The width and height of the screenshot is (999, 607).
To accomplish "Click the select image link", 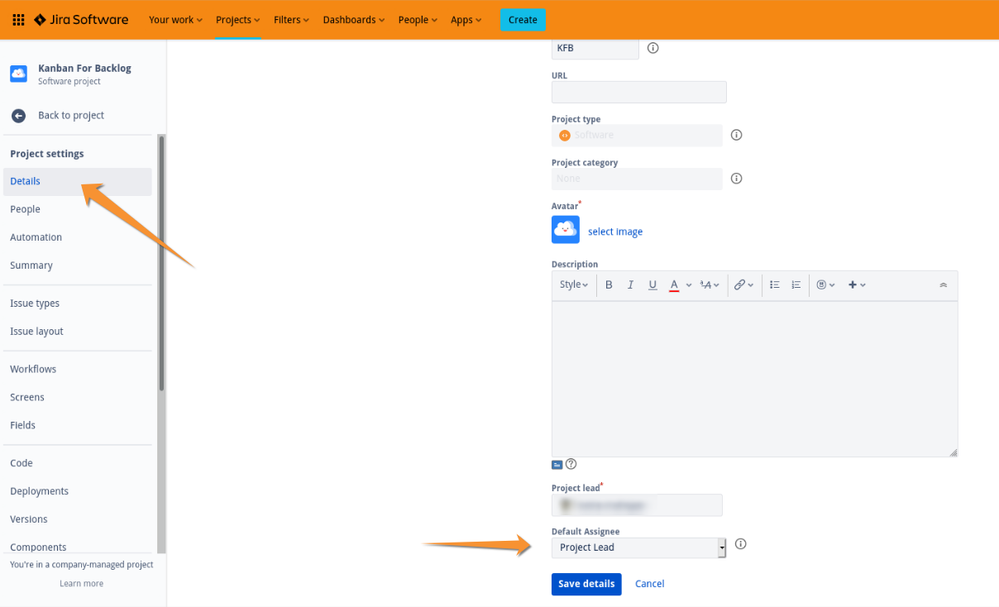I will pyautogui.click(x=615, y=232).
